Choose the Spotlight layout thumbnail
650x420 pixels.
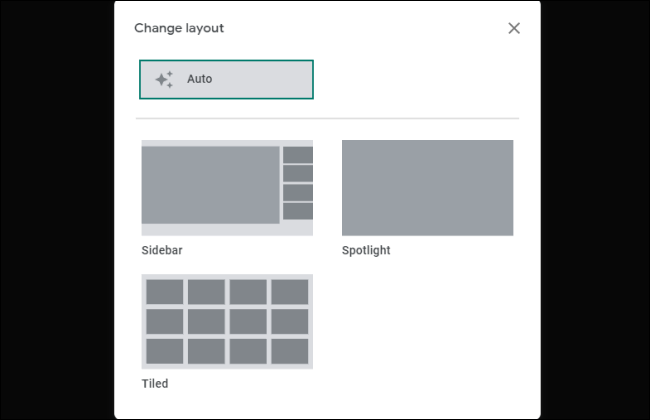[x=427, y=188]
